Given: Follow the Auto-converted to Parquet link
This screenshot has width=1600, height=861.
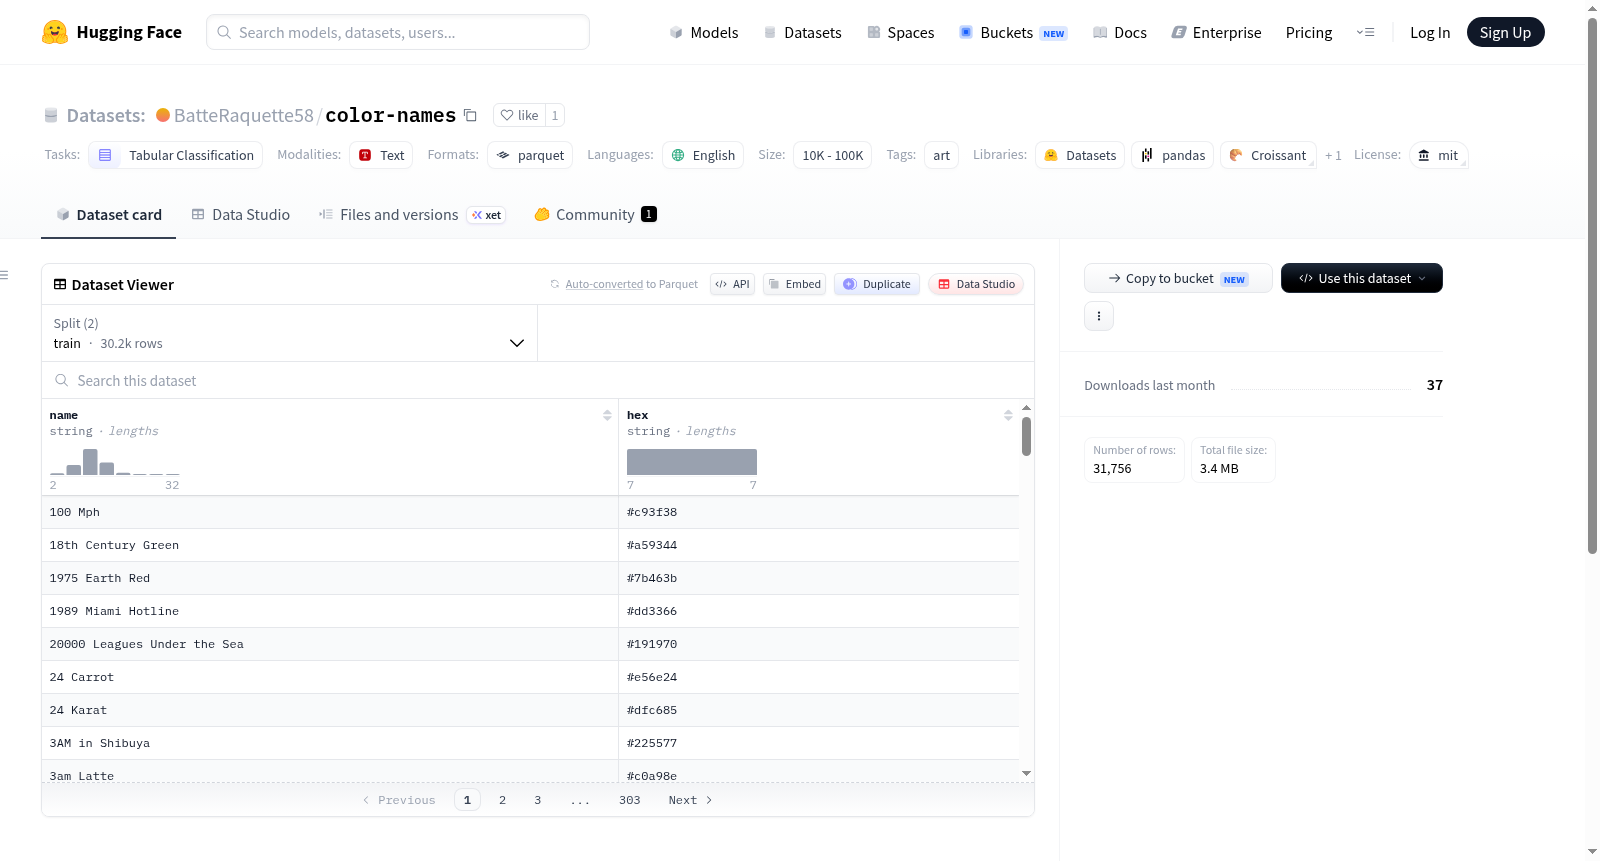Looking at the screenshot, I should pos(604,284).
